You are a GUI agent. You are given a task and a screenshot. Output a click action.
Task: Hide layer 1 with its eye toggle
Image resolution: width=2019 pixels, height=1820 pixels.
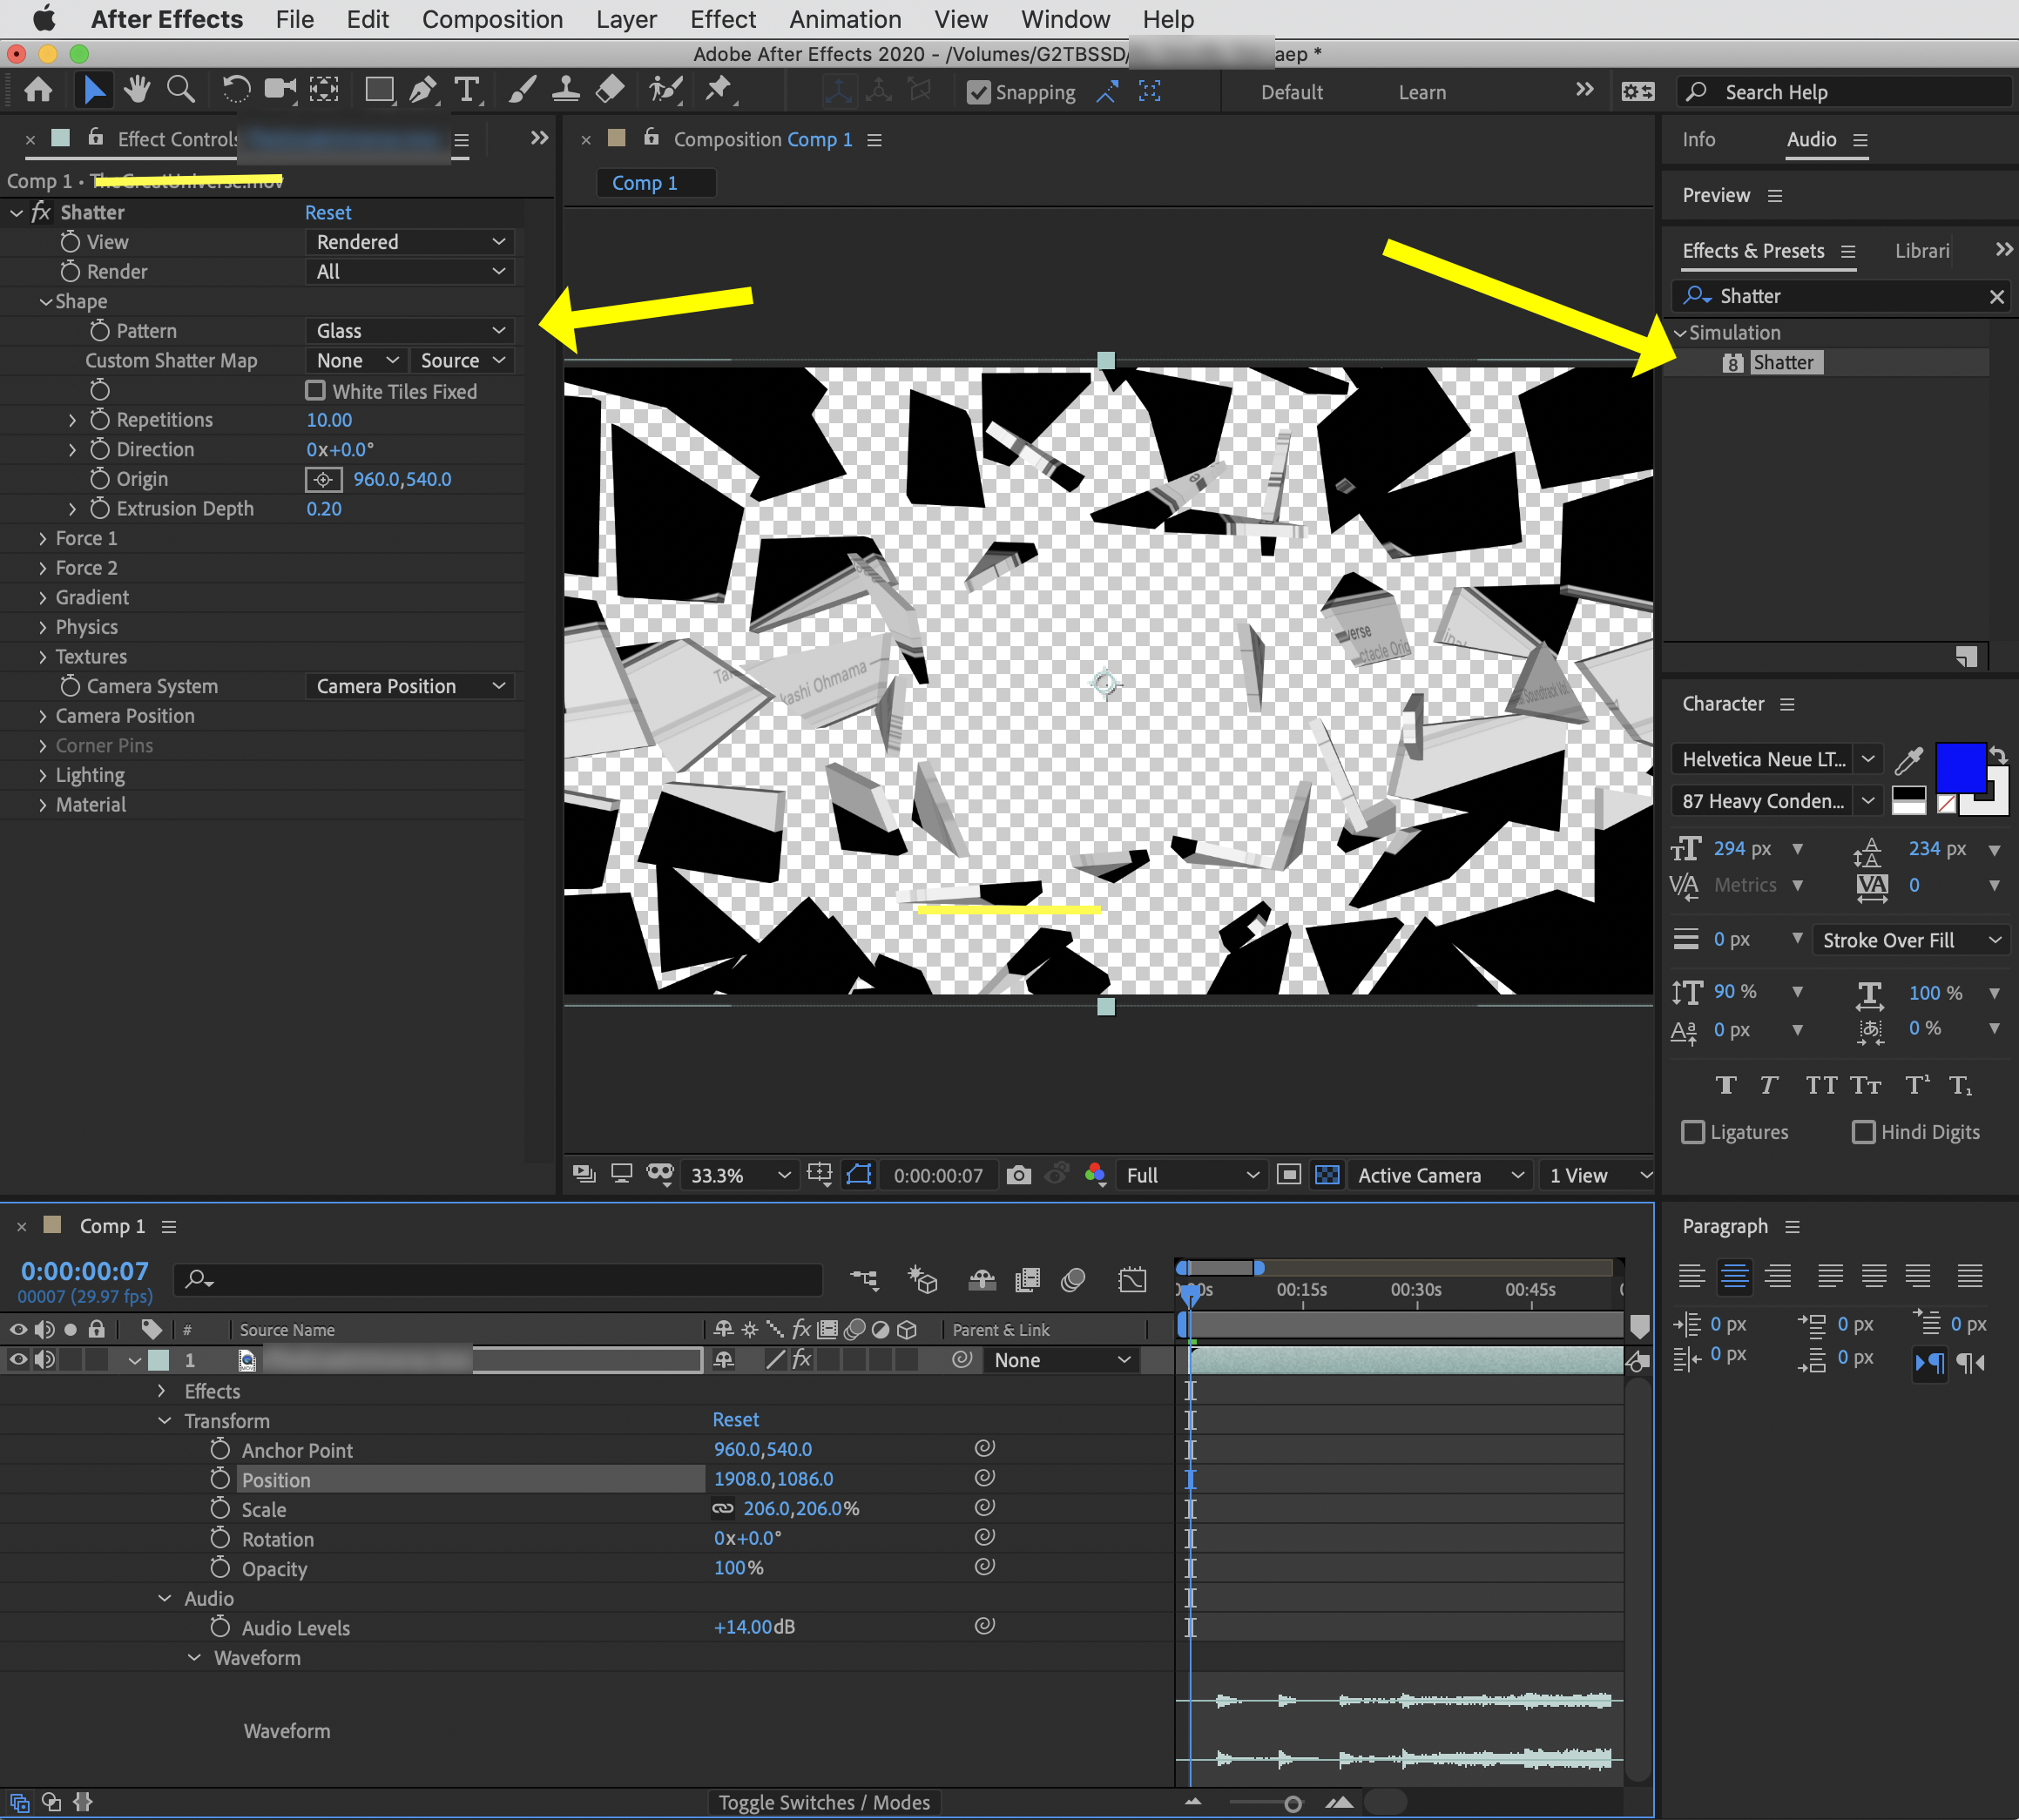point(17,1359)
